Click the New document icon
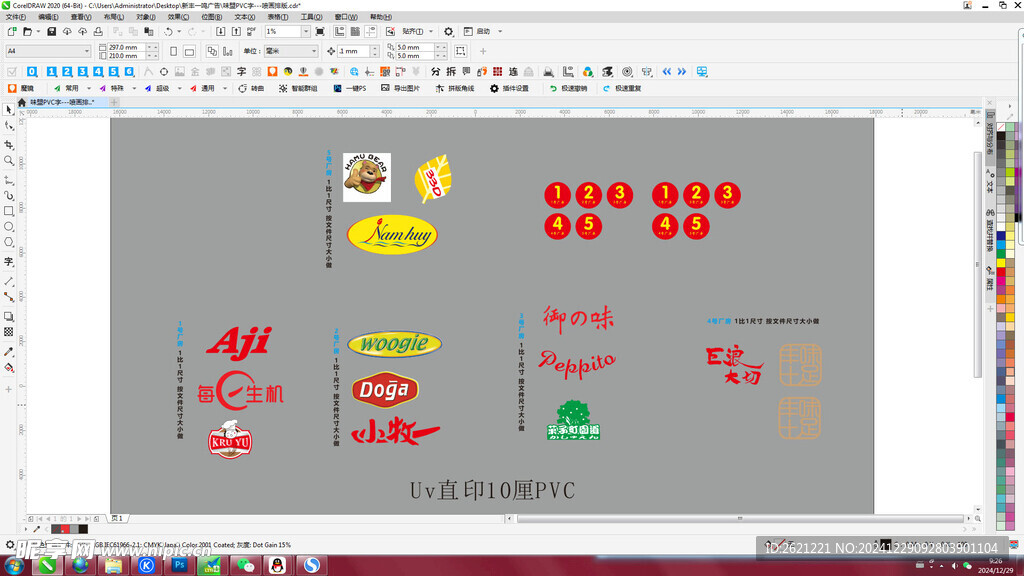Image resolution: width=1024 pixels, height=576 pixels. point(12,31)
